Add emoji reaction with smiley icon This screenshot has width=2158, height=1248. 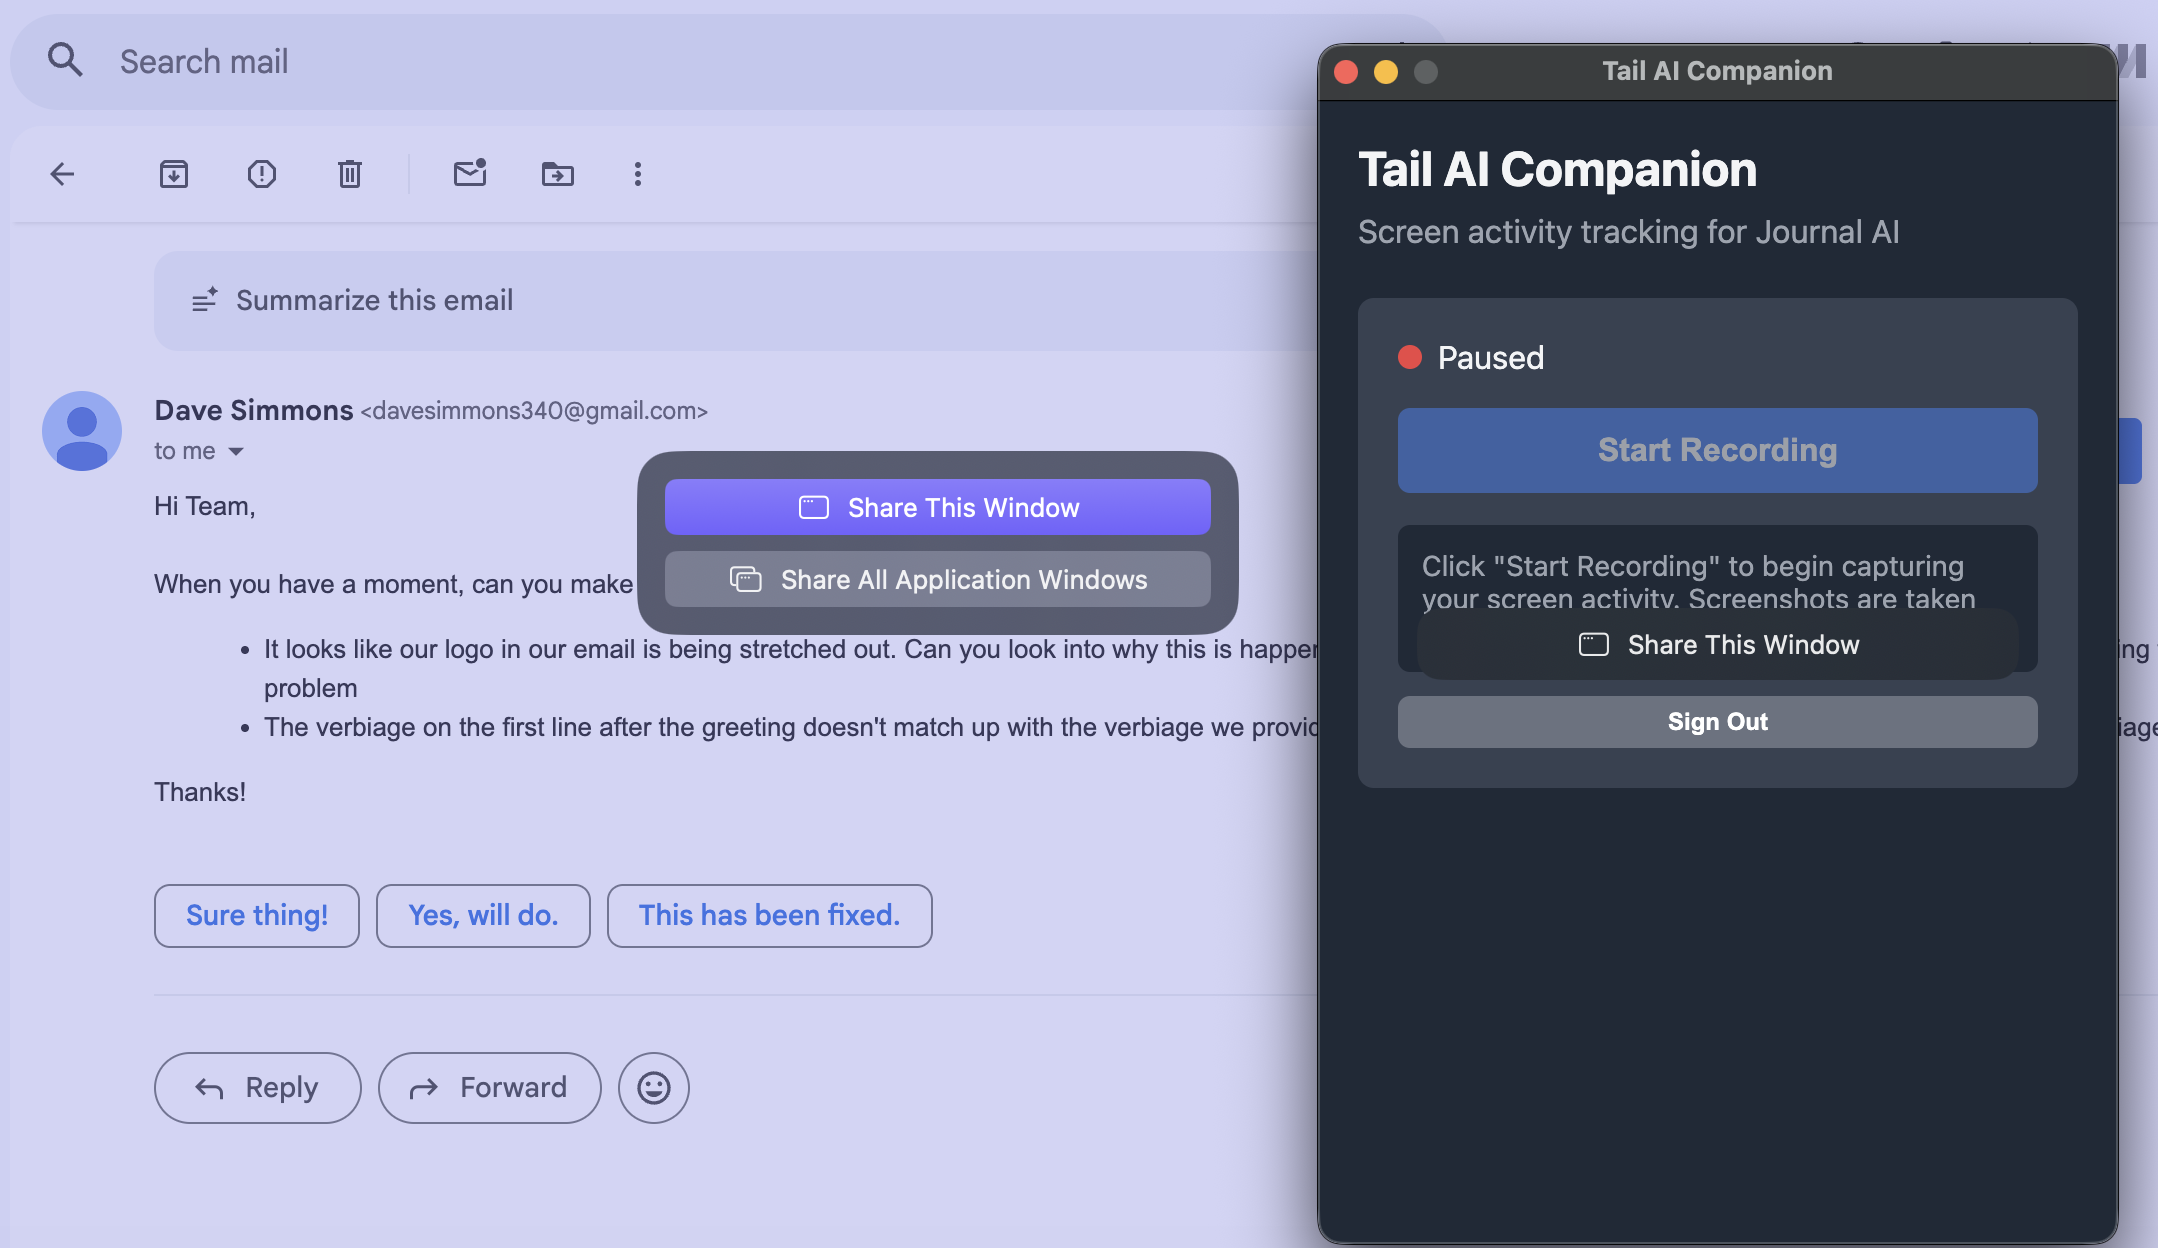click(x=654, y=1088)
